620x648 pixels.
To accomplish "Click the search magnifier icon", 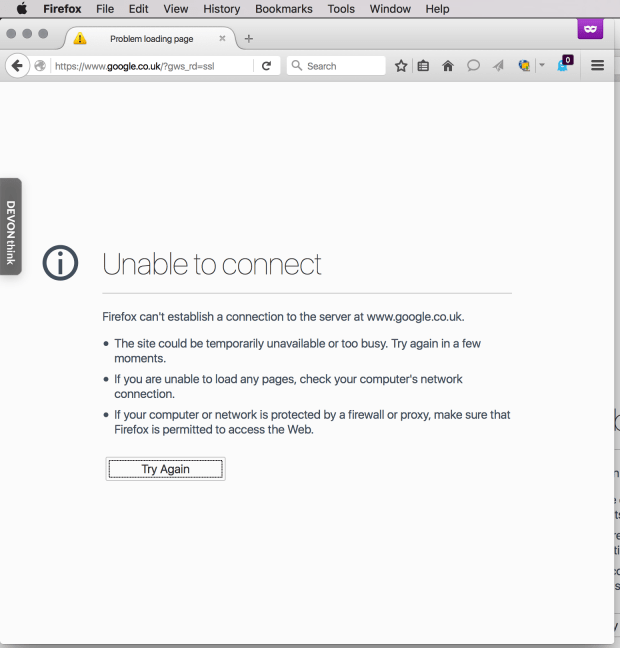I will [x=296, y=65].
